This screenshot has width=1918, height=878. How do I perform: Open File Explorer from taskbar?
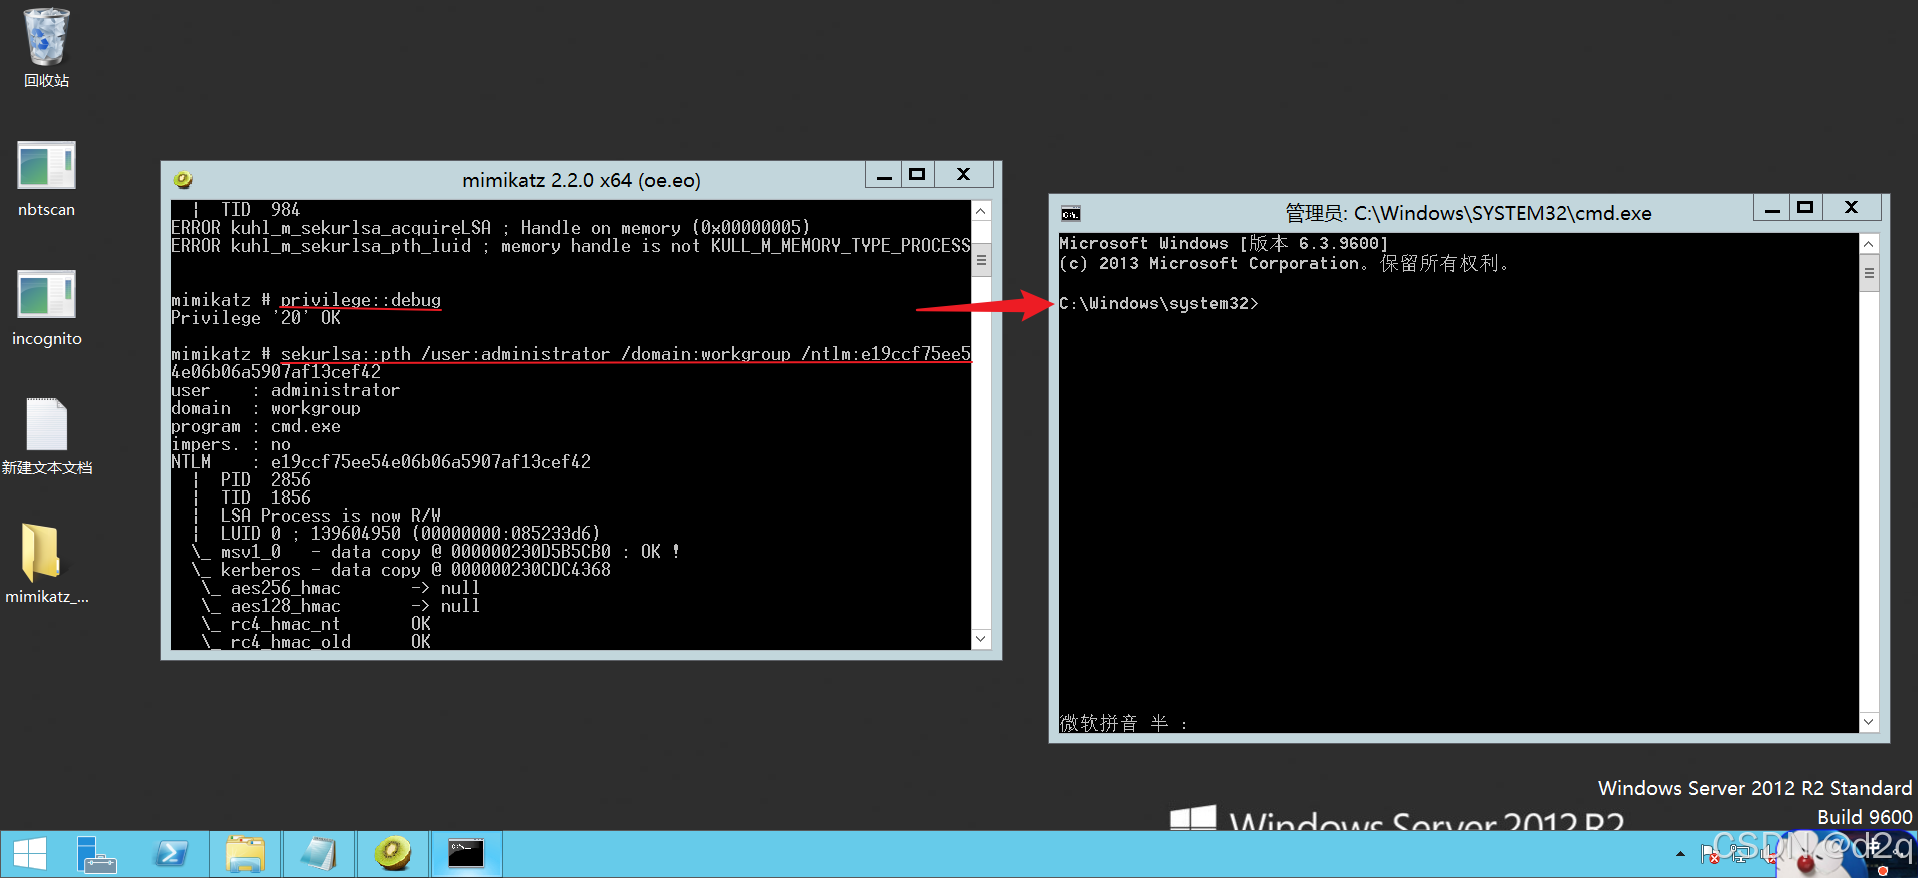click(x=245, y=854)
